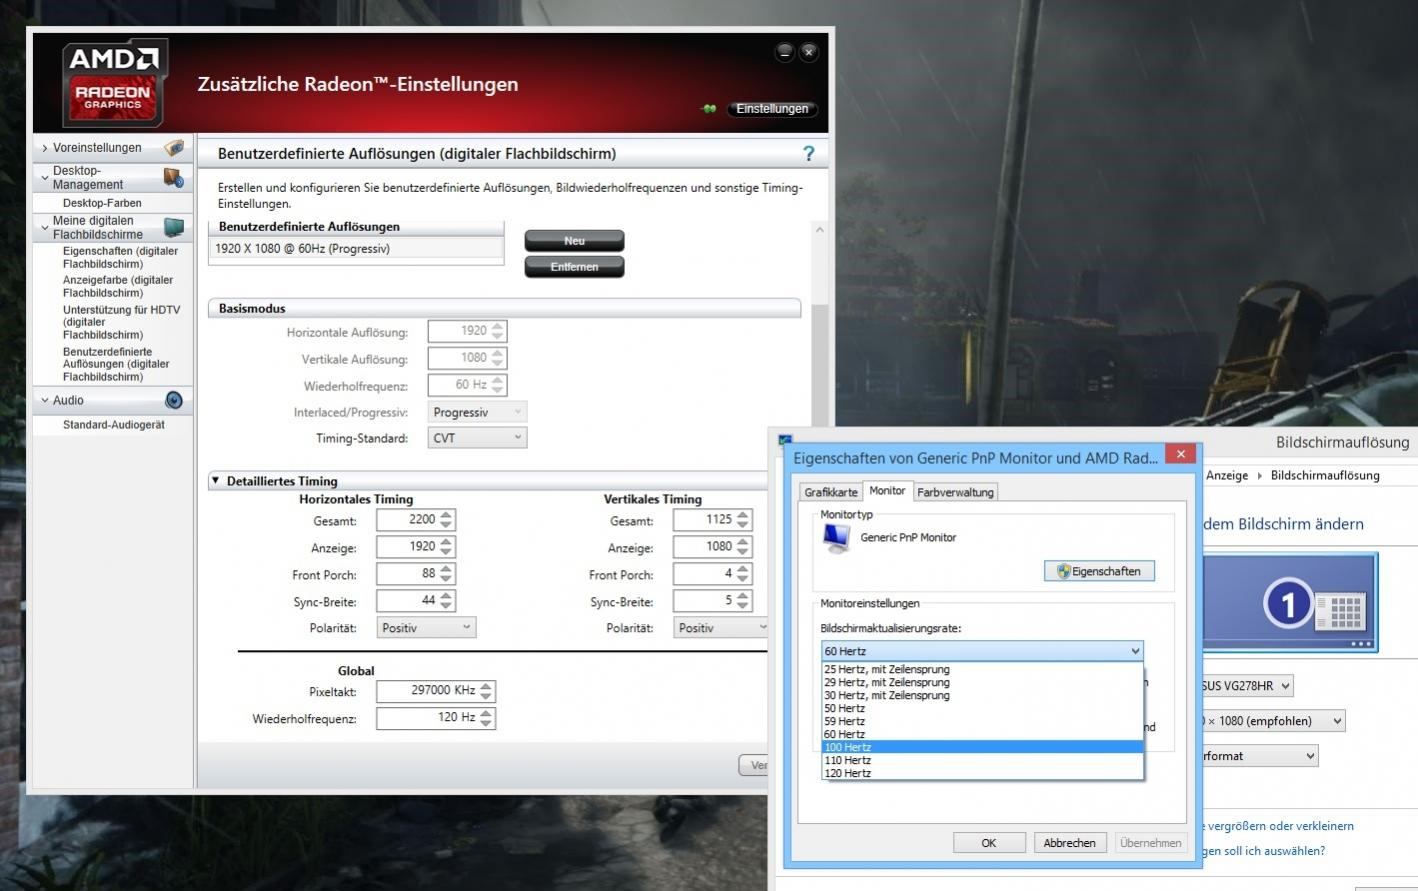1418x891 pixels.
Task: Close the Radeon settings window
Action: click(x=809, y=52)
